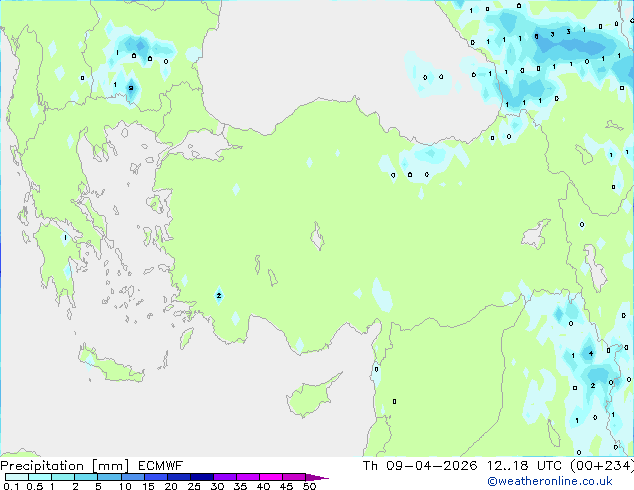Image resolution: width=634 pixels, height=490 pixels.
Task: Select the 0.5–1 mm legend color box
Action: point(40,477)
